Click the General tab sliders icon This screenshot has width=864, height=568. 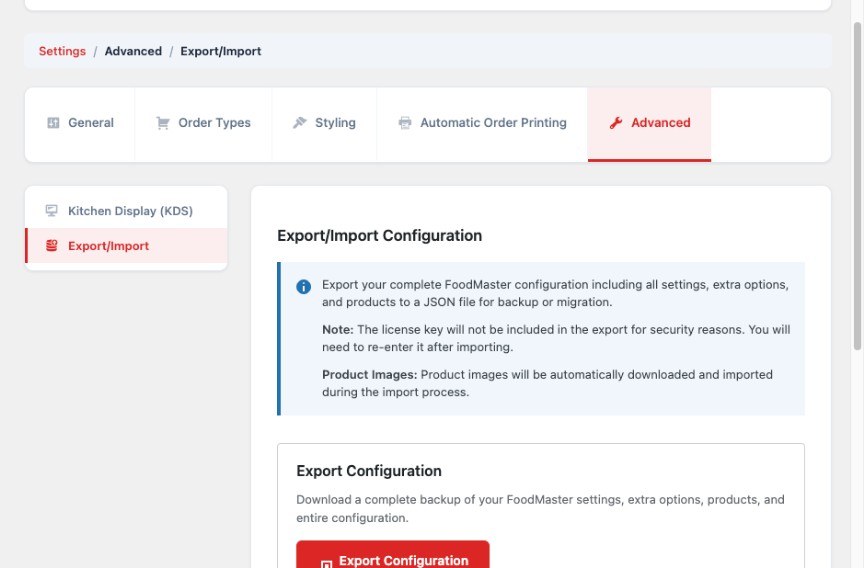click(x=53, y=123)
